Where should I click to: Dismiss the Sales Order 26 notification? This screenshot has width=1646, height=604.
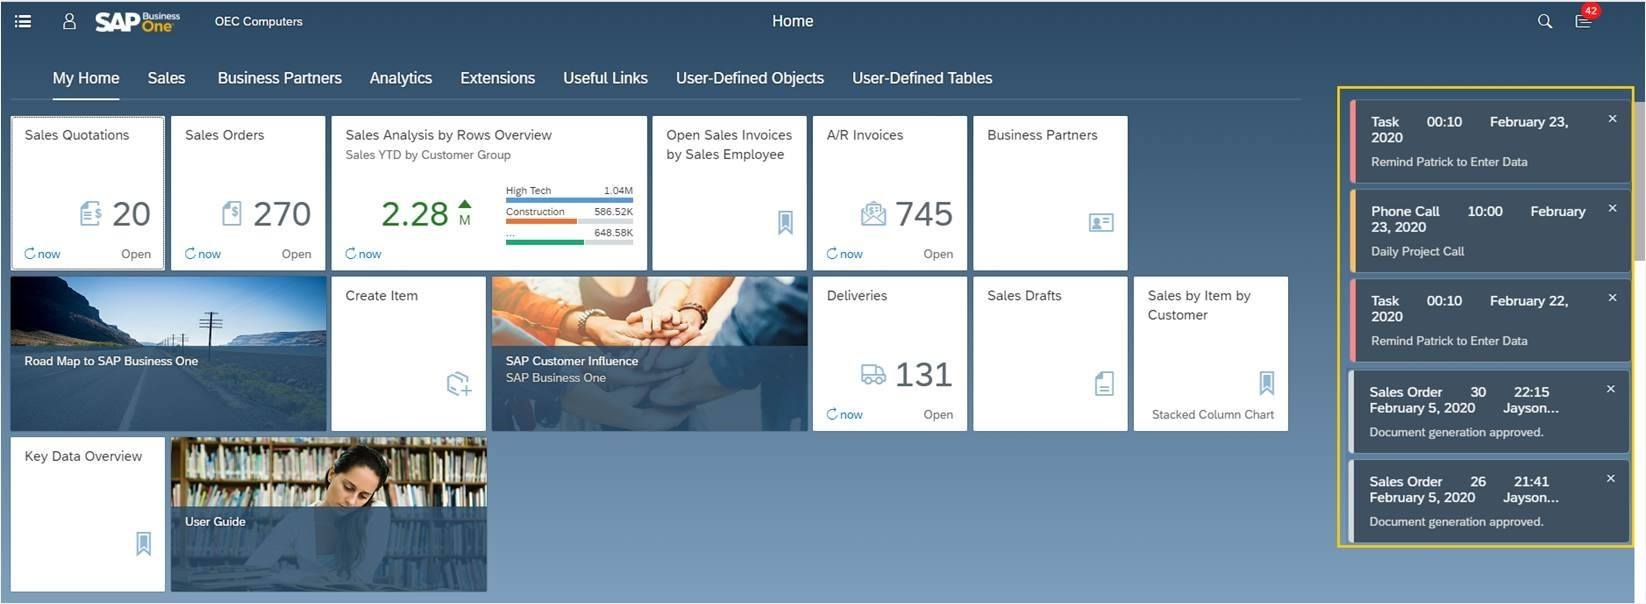click(1610, 478)
